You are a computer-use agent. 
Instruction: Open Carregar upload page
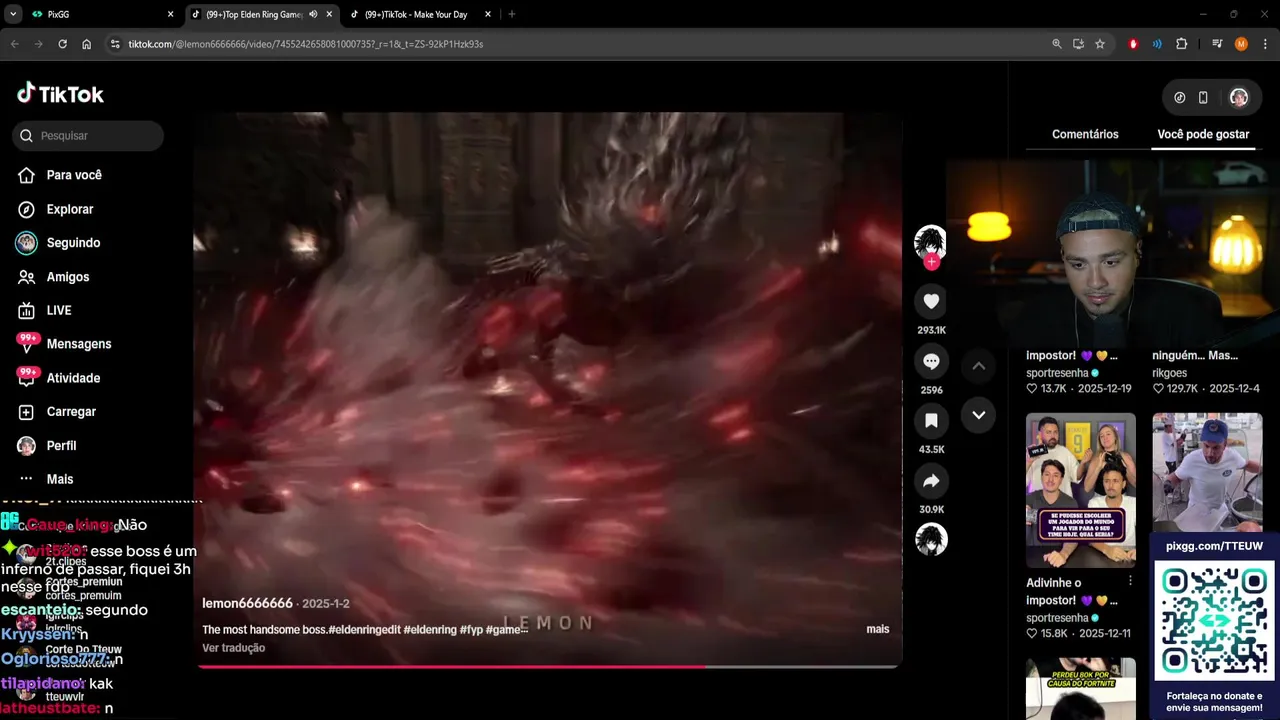click(x=71, y=412)
